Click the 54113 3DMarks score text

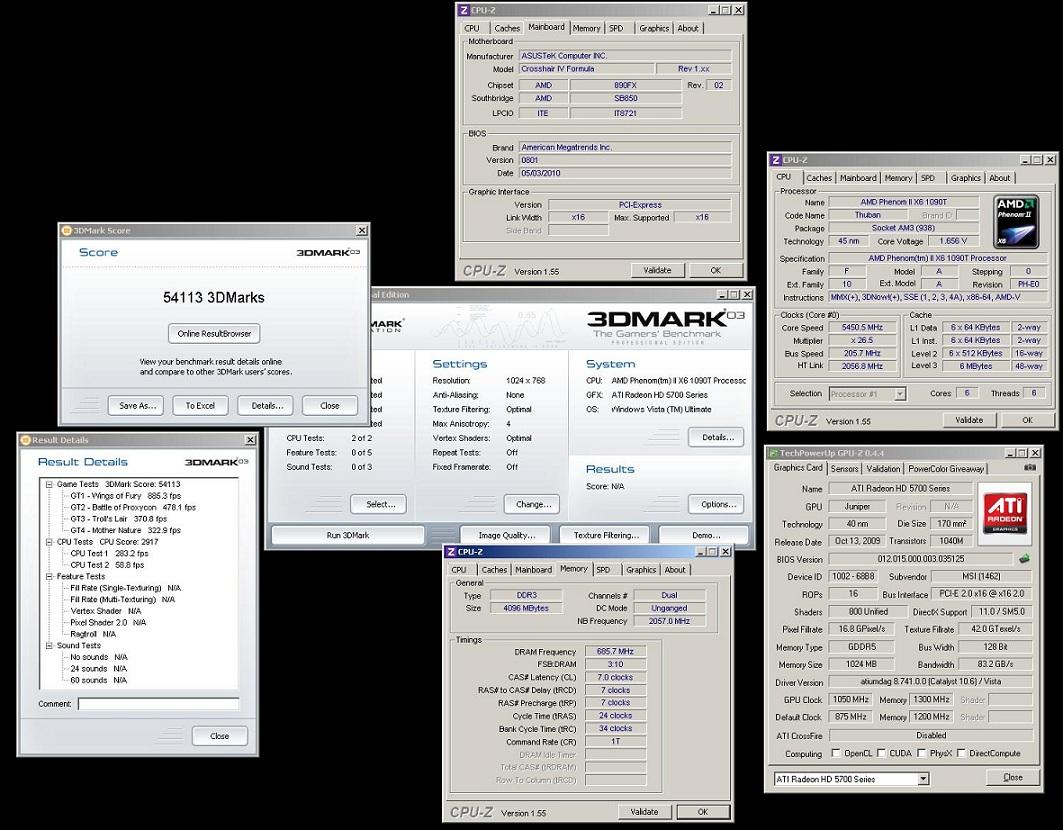(214, 297)
